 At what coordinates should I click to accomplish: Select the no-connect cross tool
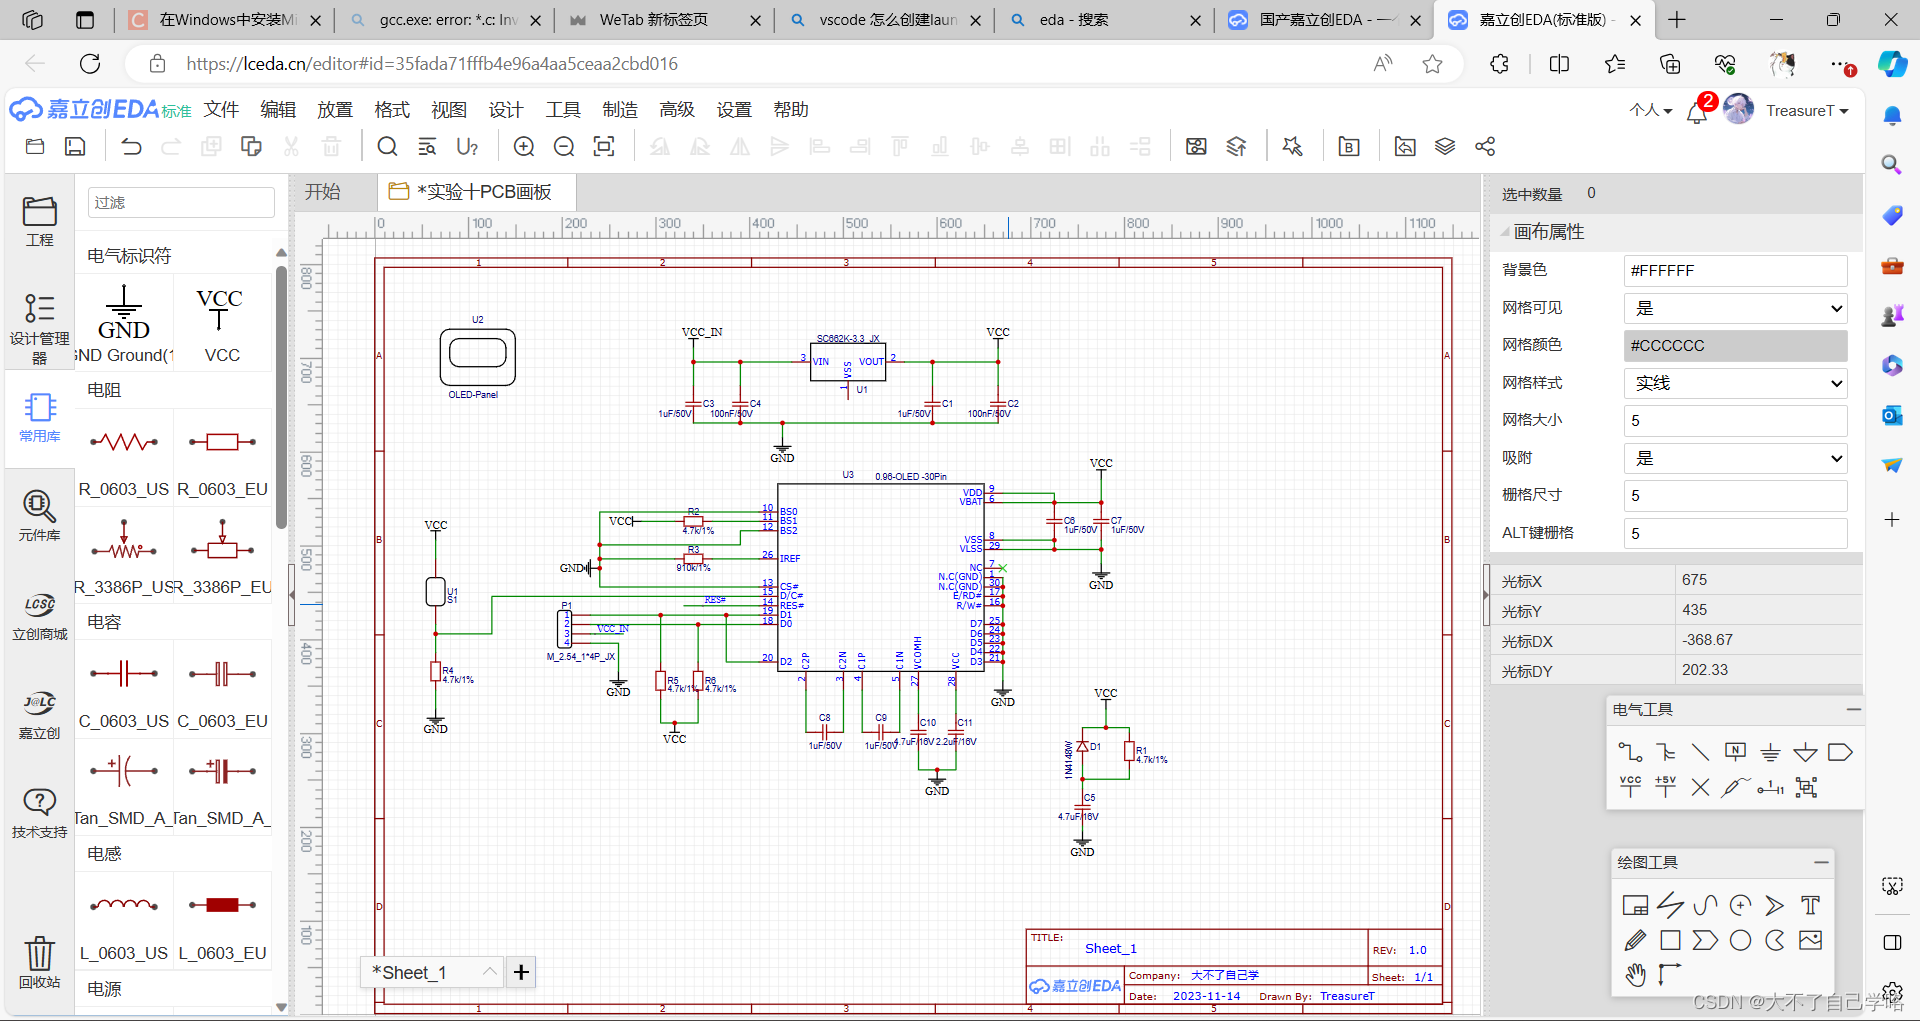pos(1700,788)
